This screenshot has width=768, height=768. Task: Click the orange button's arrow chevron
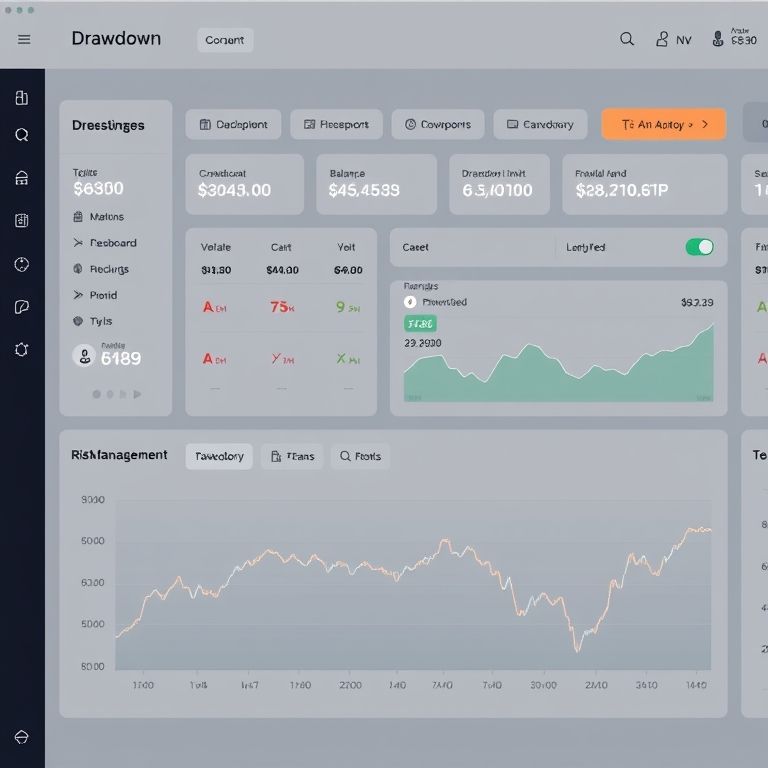(x=705, y=125)
